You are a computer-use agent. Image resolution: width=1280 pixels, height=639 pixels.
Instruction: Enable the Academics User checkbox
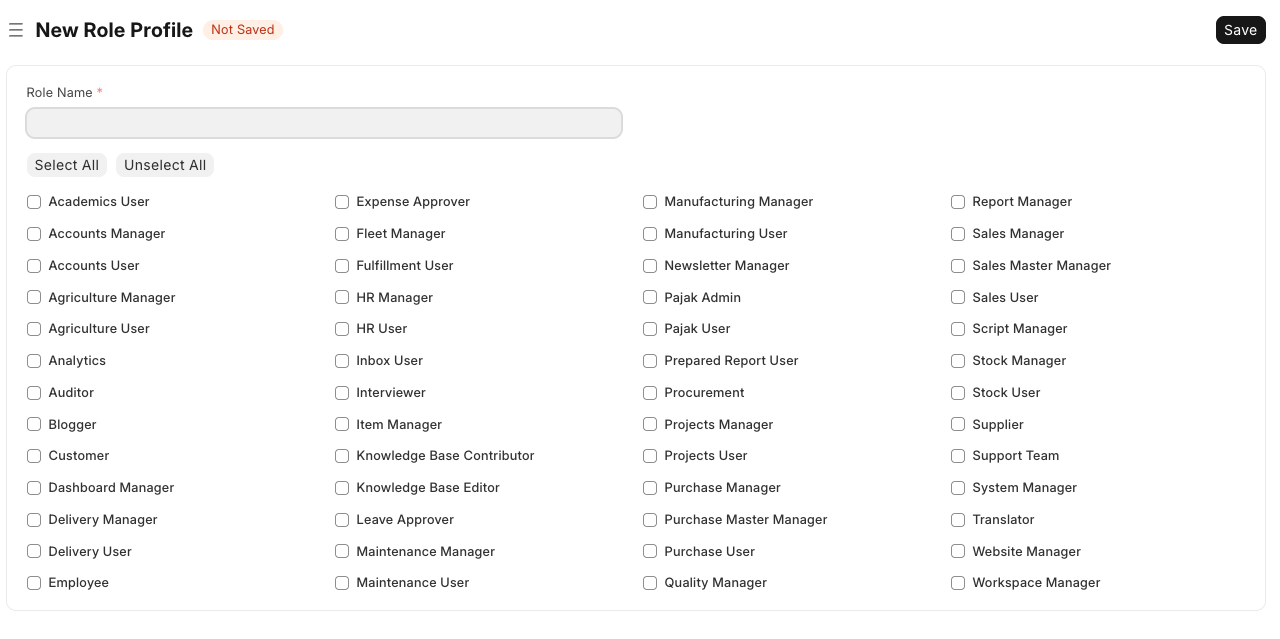[34, 202]
